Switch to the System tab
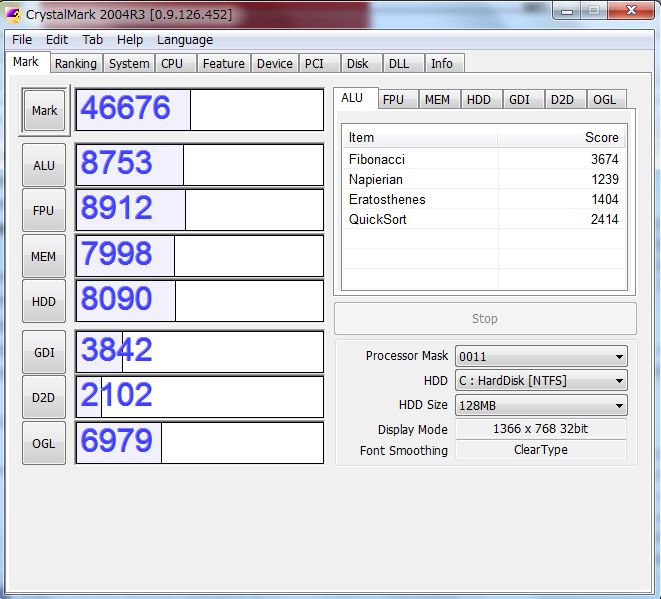The image size is (661, 599). click(x=129, y=63)
